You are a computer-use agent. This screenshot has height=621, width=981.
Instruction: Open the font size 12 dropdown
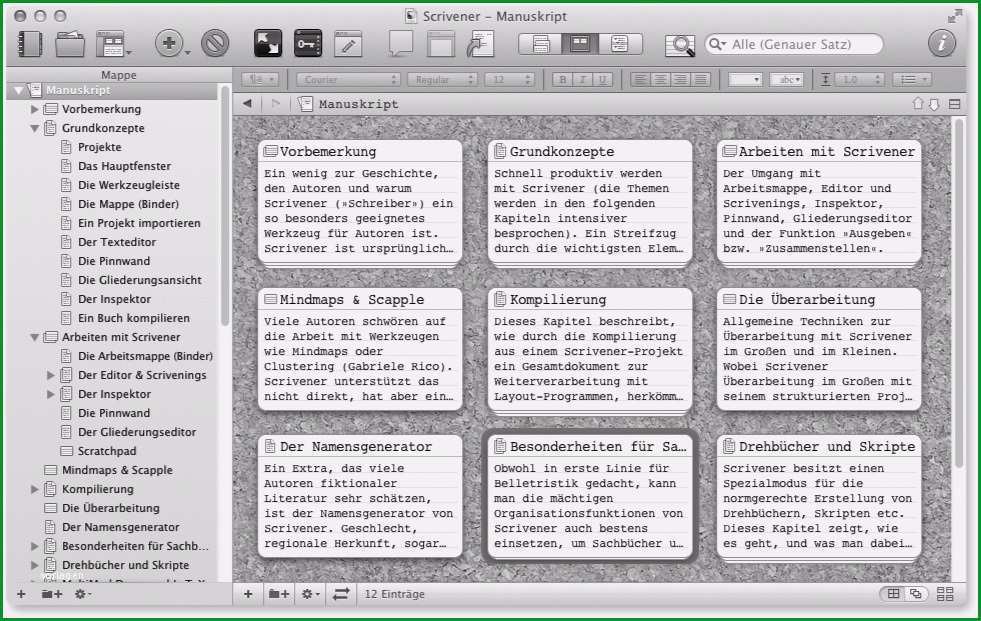509,79
